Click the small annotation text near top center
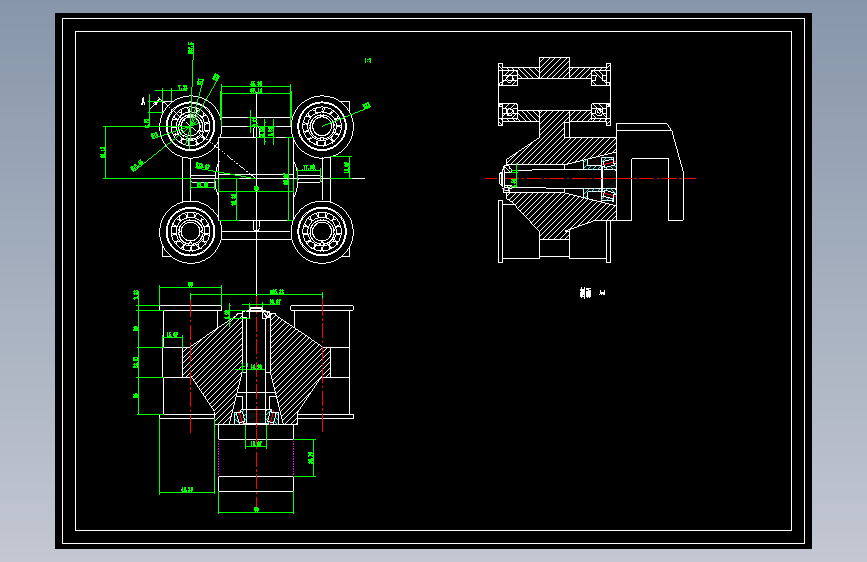Screen dimensions: 867x562 [x=368, y=60]
